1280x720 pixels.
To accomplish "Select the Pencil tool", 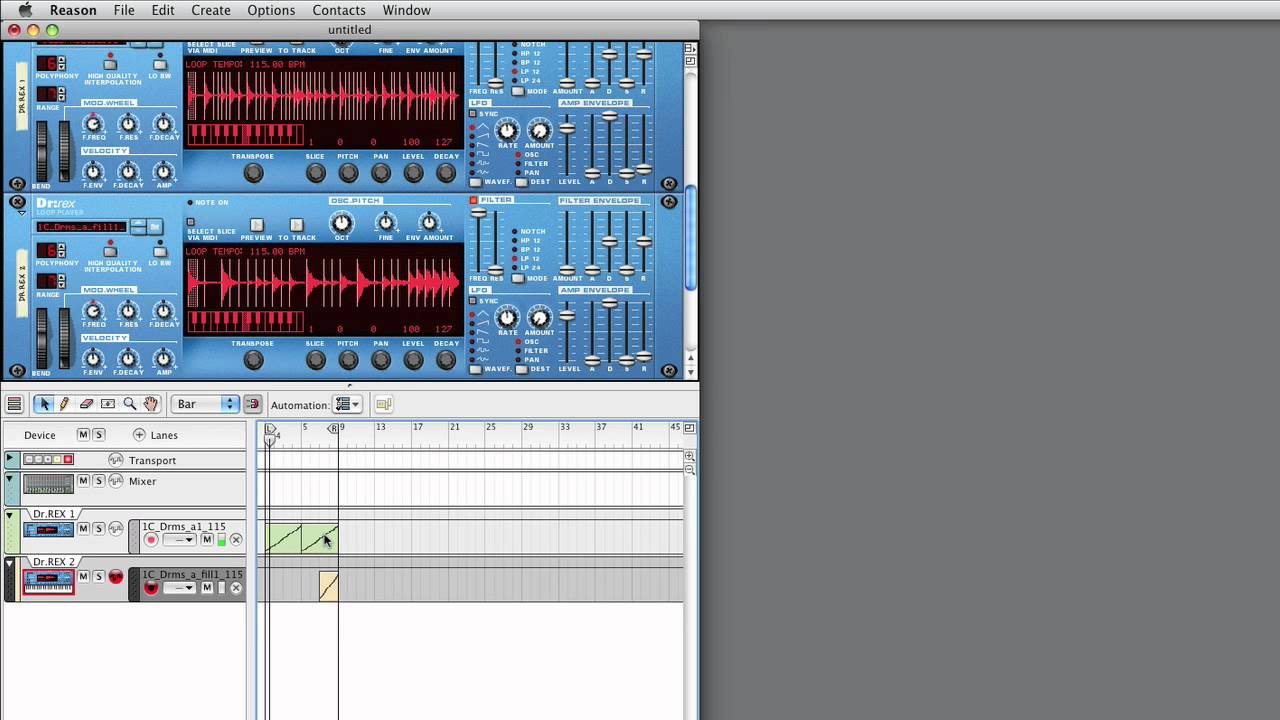I will 64,404.
